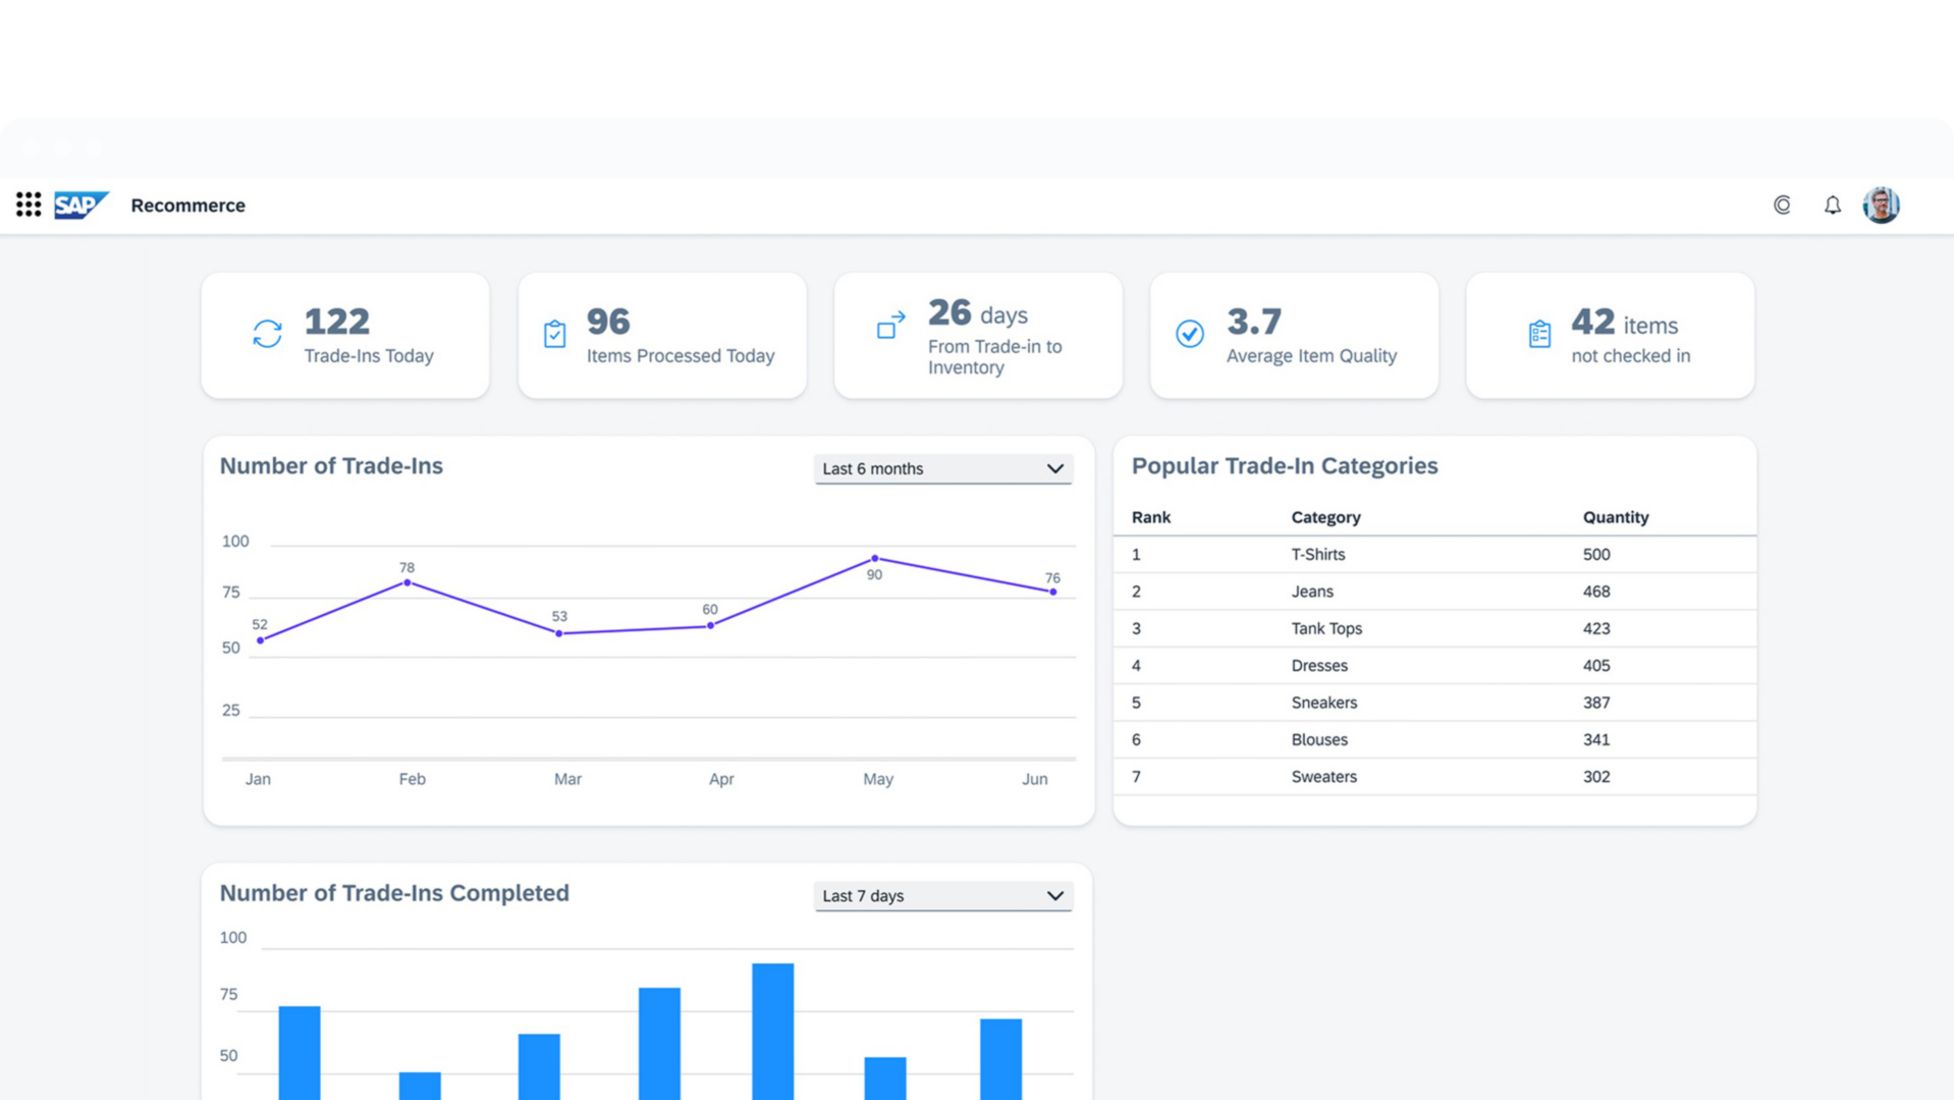This screenshot has width=1954, height=1100.
Task: Click the tallest blue bar in the chart
Action: tap(772, 1030)
